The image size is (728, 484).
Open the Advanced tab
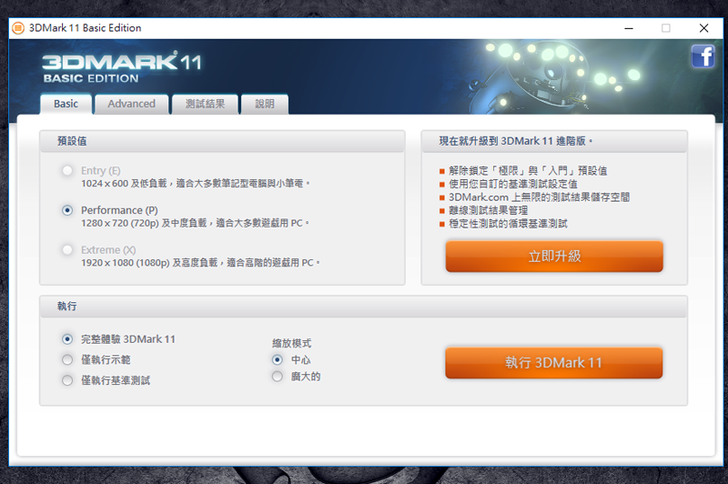pos(131,104)
